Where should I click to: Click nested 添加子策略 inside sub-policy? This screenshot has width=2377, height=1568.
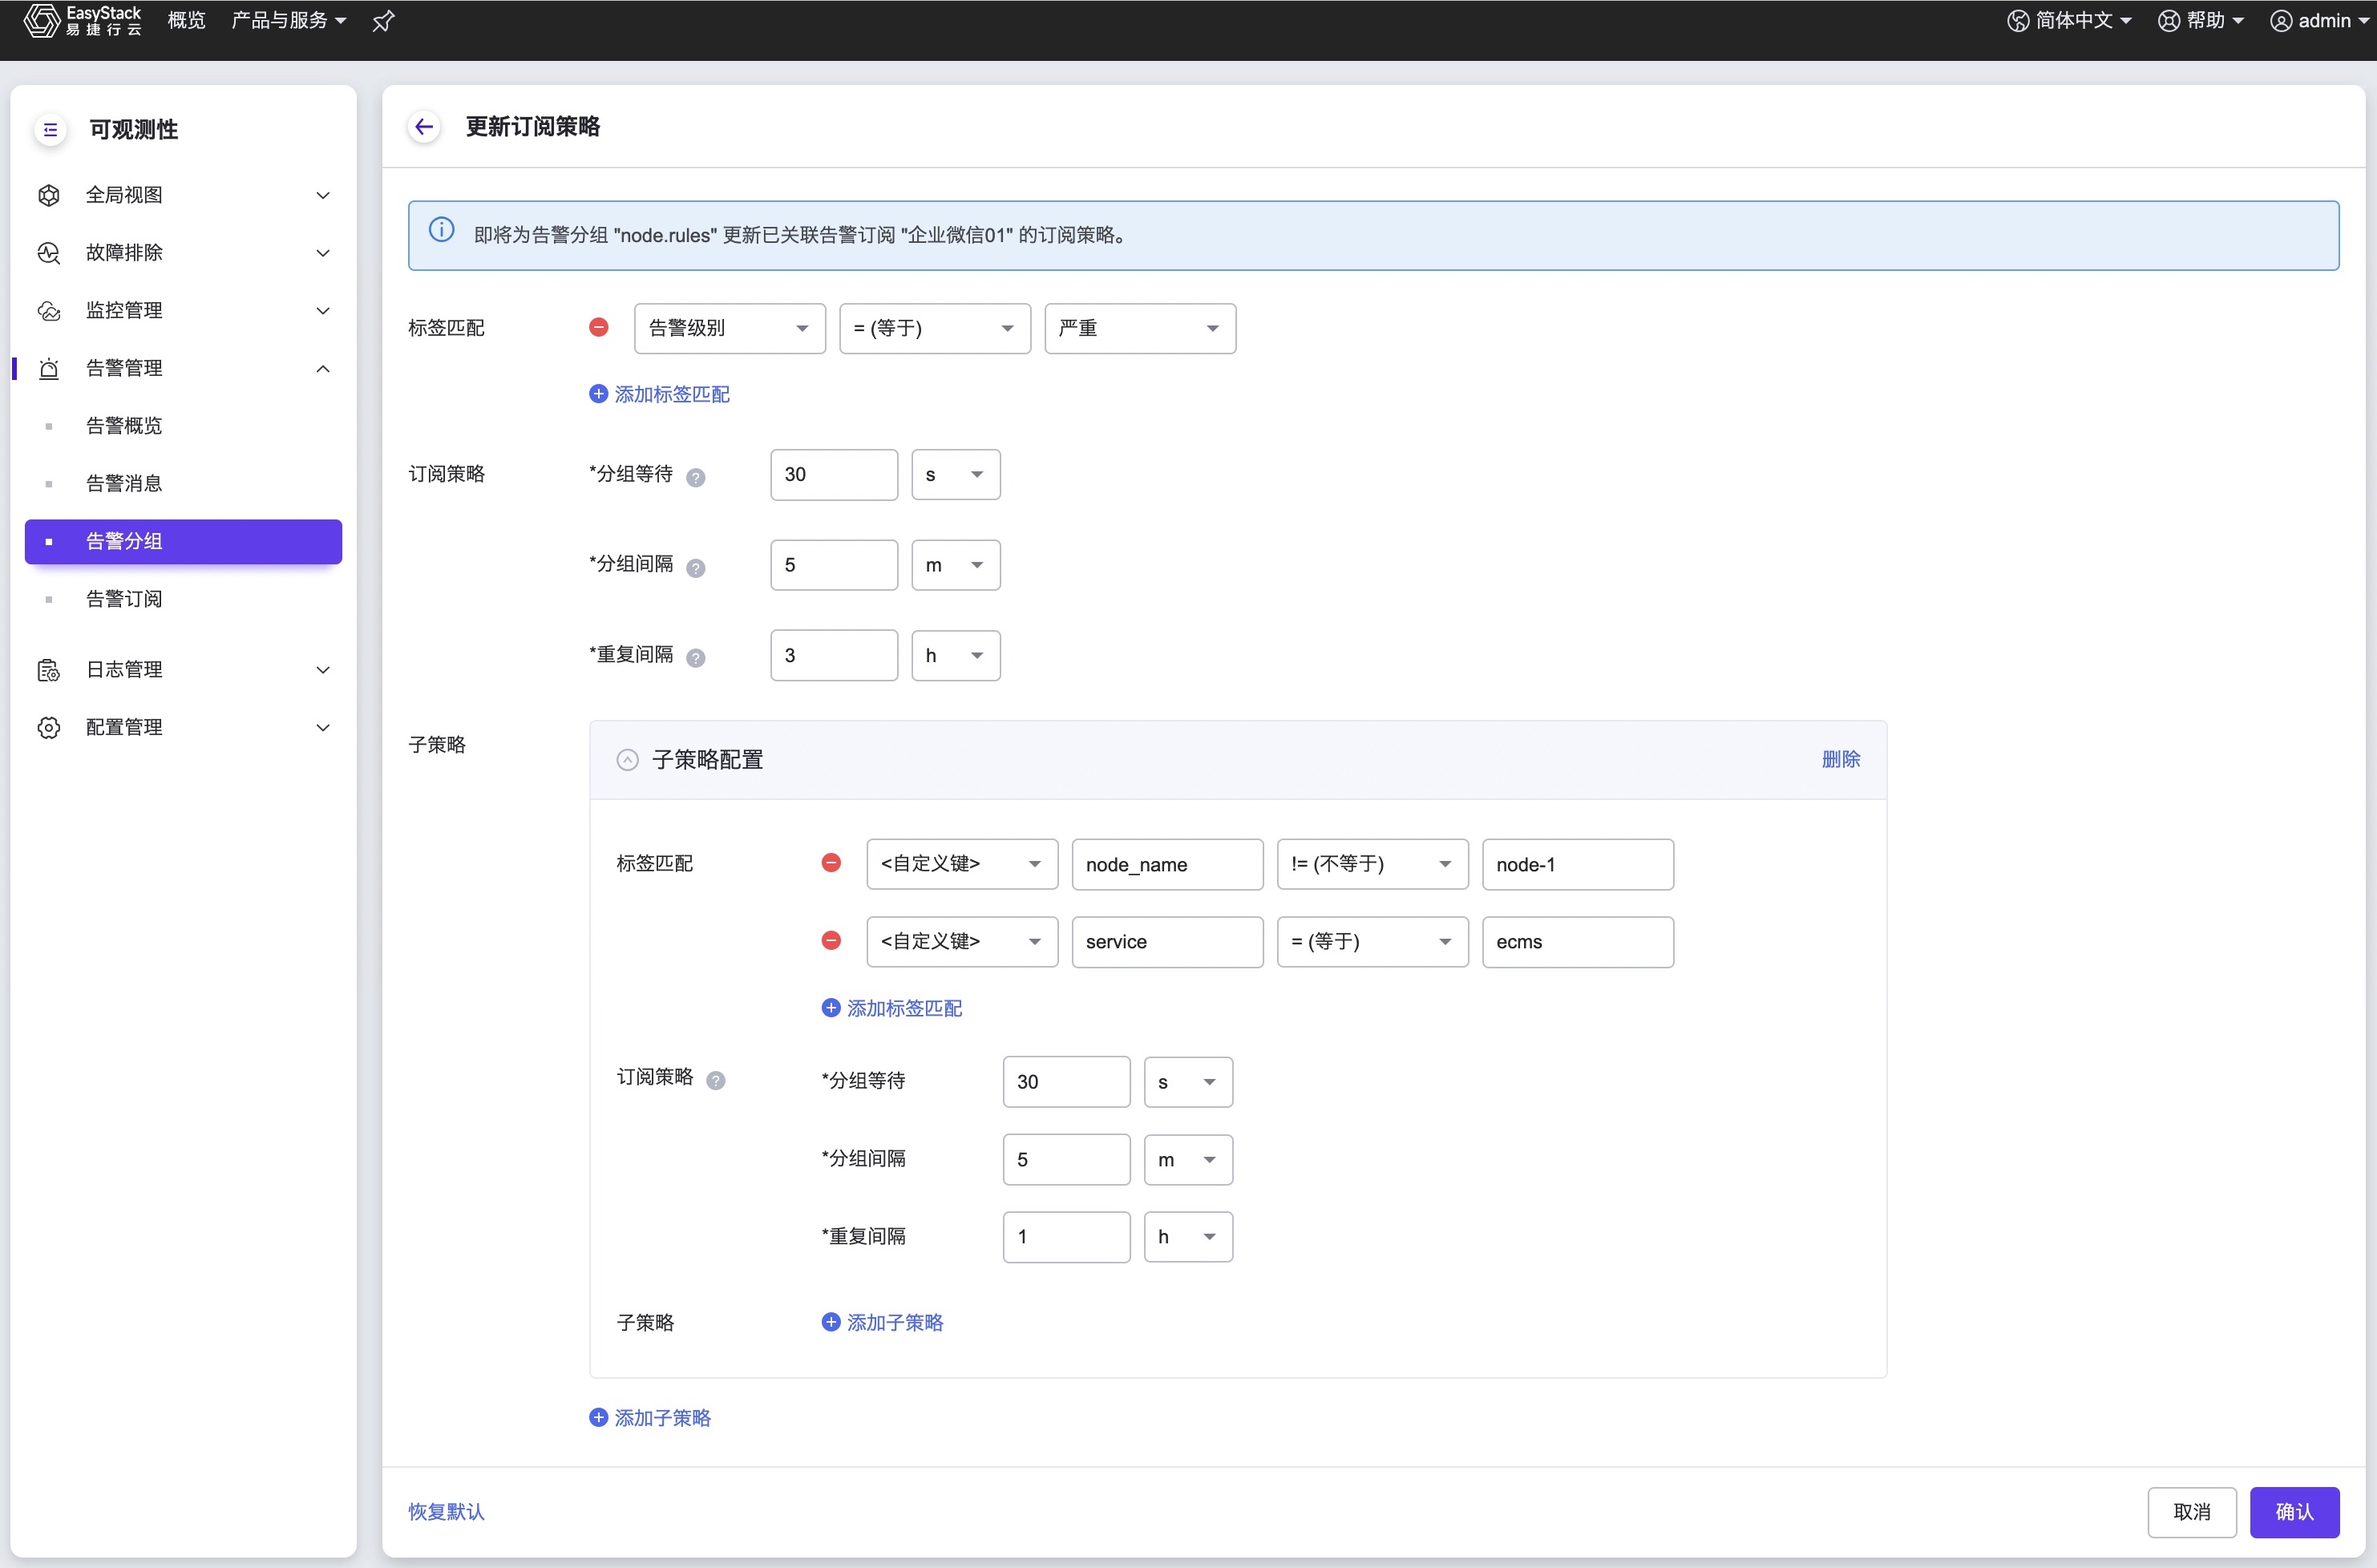pos(882,1322)
